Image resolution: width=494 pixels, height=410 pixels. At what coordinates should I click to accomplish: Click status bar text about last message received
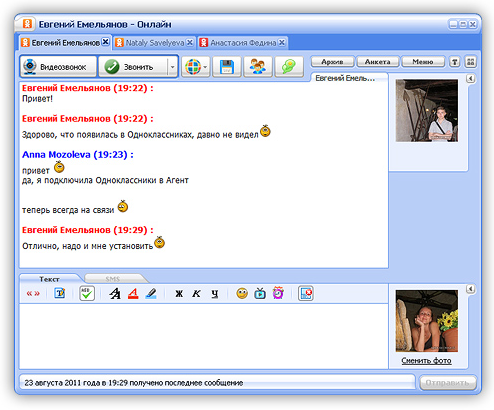134,383
